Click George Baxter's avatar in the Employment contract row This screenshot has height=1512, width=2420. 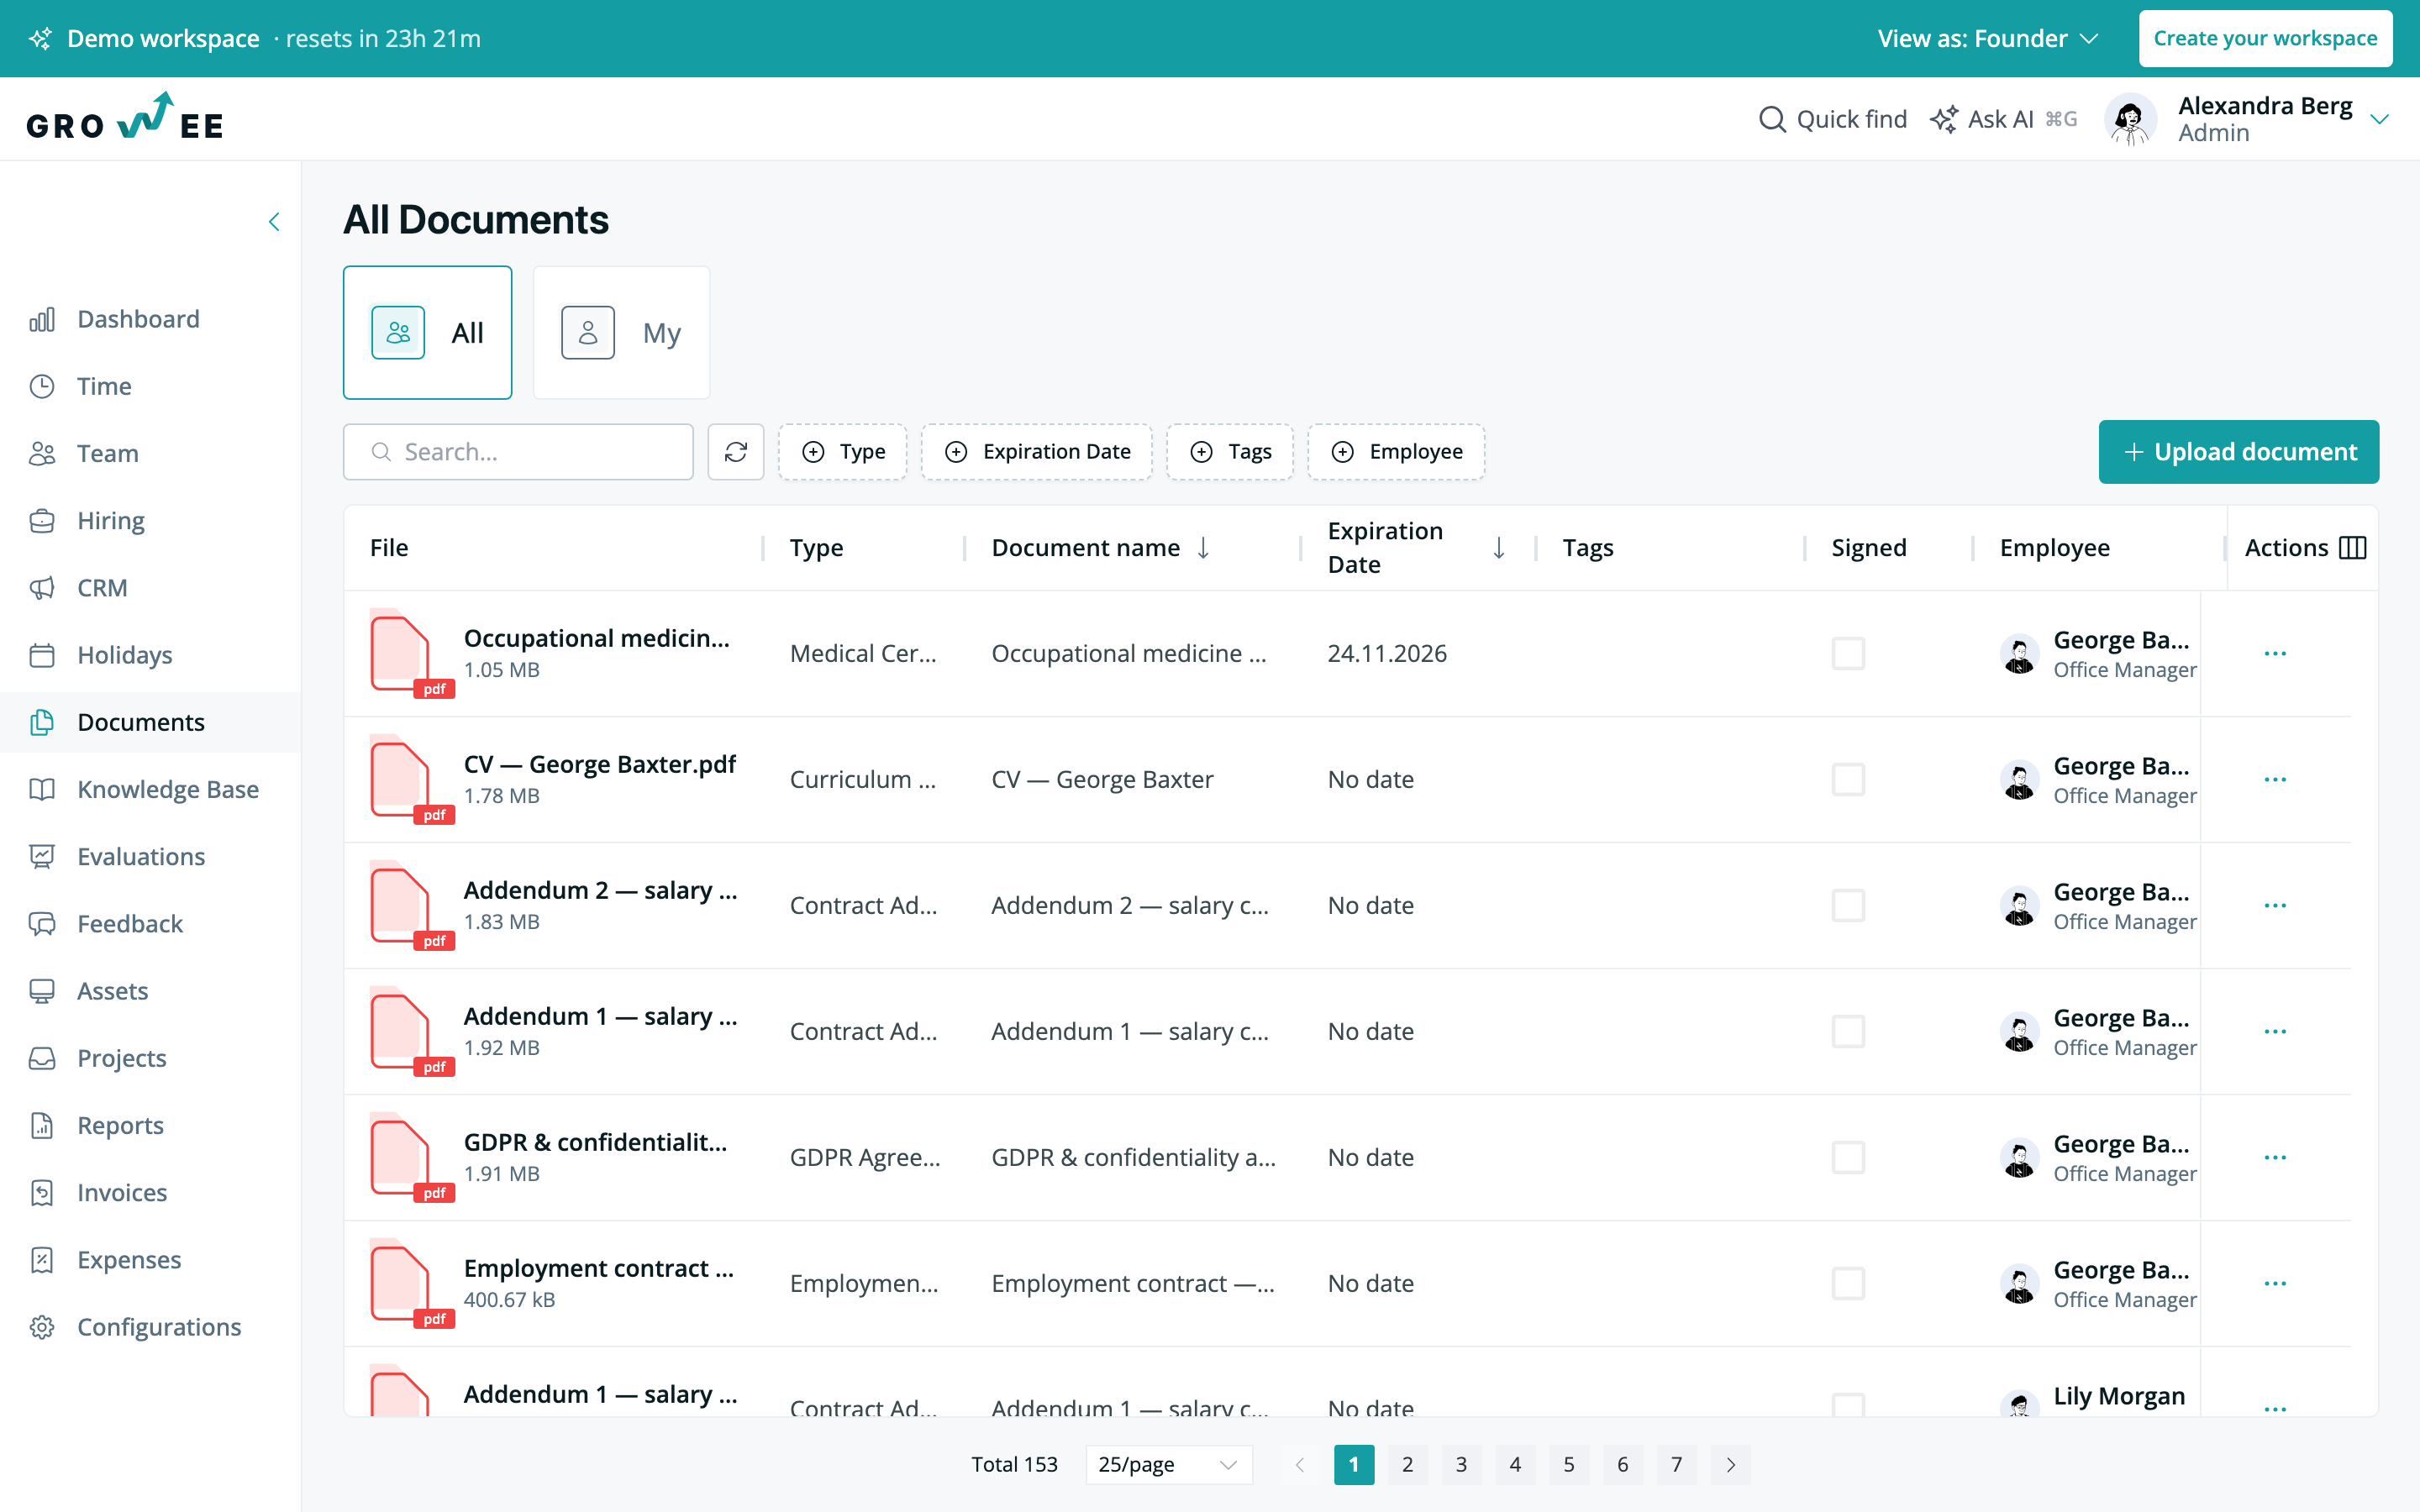point(2019,1284)
